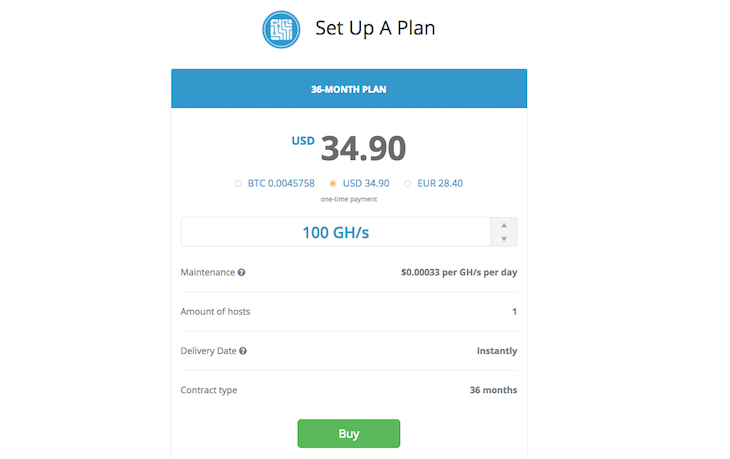Click the Amount of hosts row
Viewport: 730px width, 459px height.
pyautogui.click(x=349, y=311)
